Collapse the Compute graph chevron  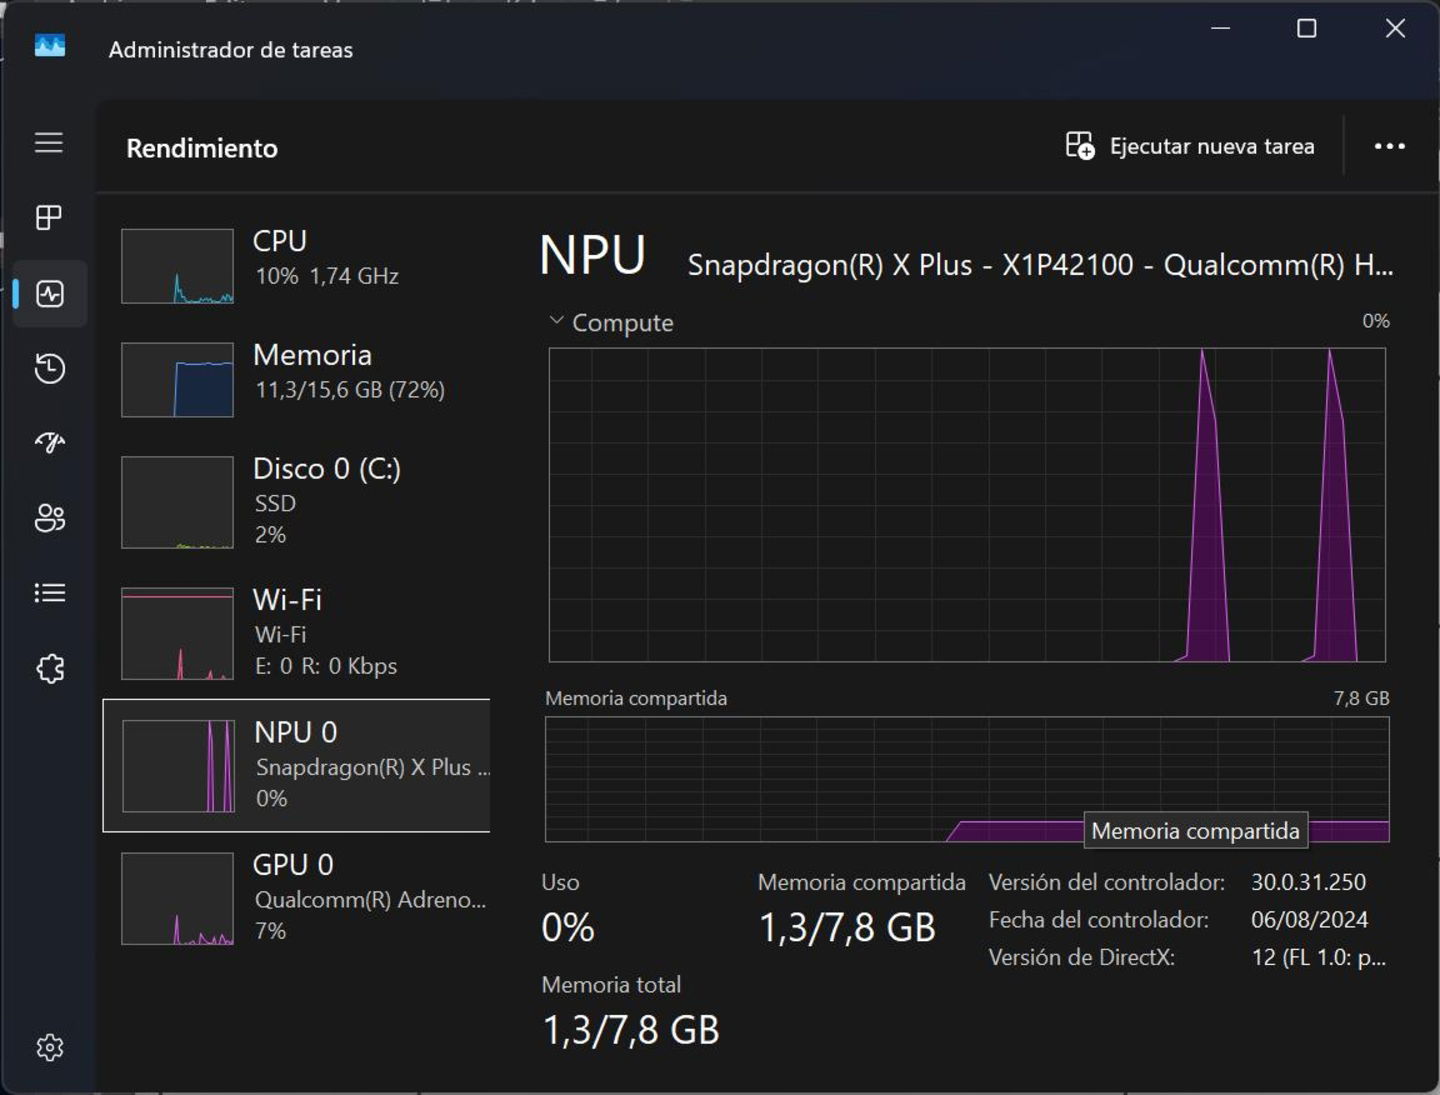(556, 321)
